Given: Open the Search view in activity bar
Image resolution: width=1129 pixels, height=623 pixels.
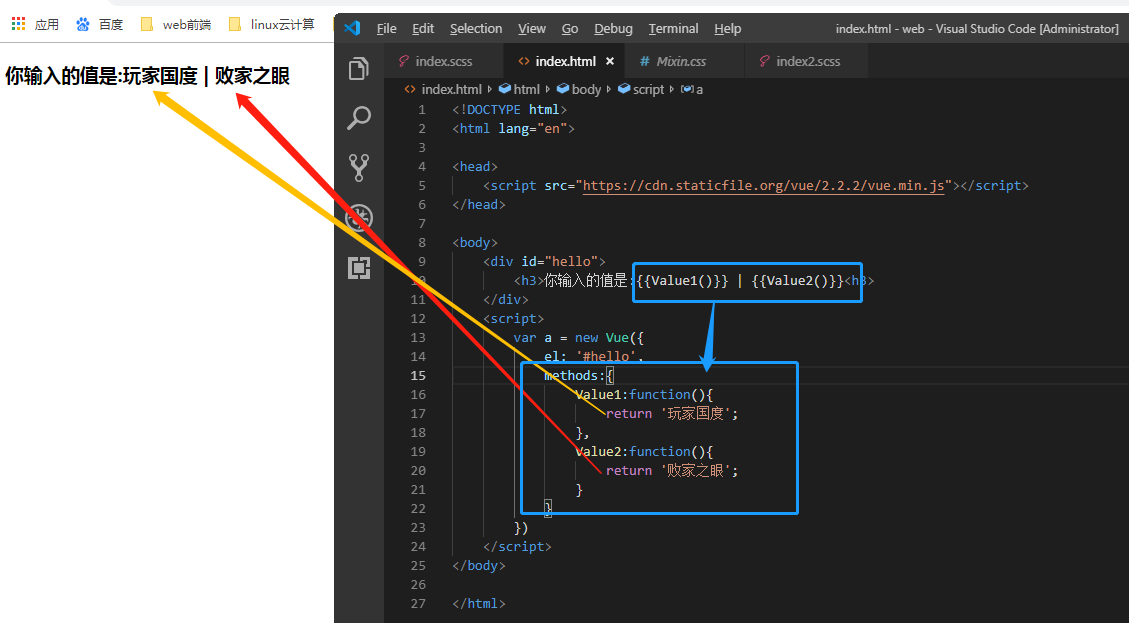Looking at the screenshot, I should (x=359, y=118).
